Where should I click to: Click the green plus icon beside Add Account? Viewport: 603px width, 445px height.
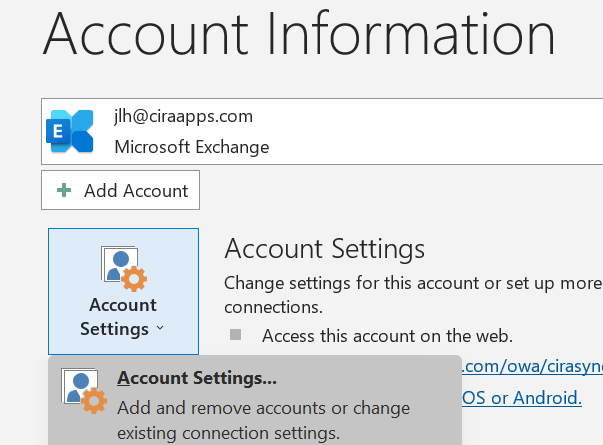coord(65,190)
